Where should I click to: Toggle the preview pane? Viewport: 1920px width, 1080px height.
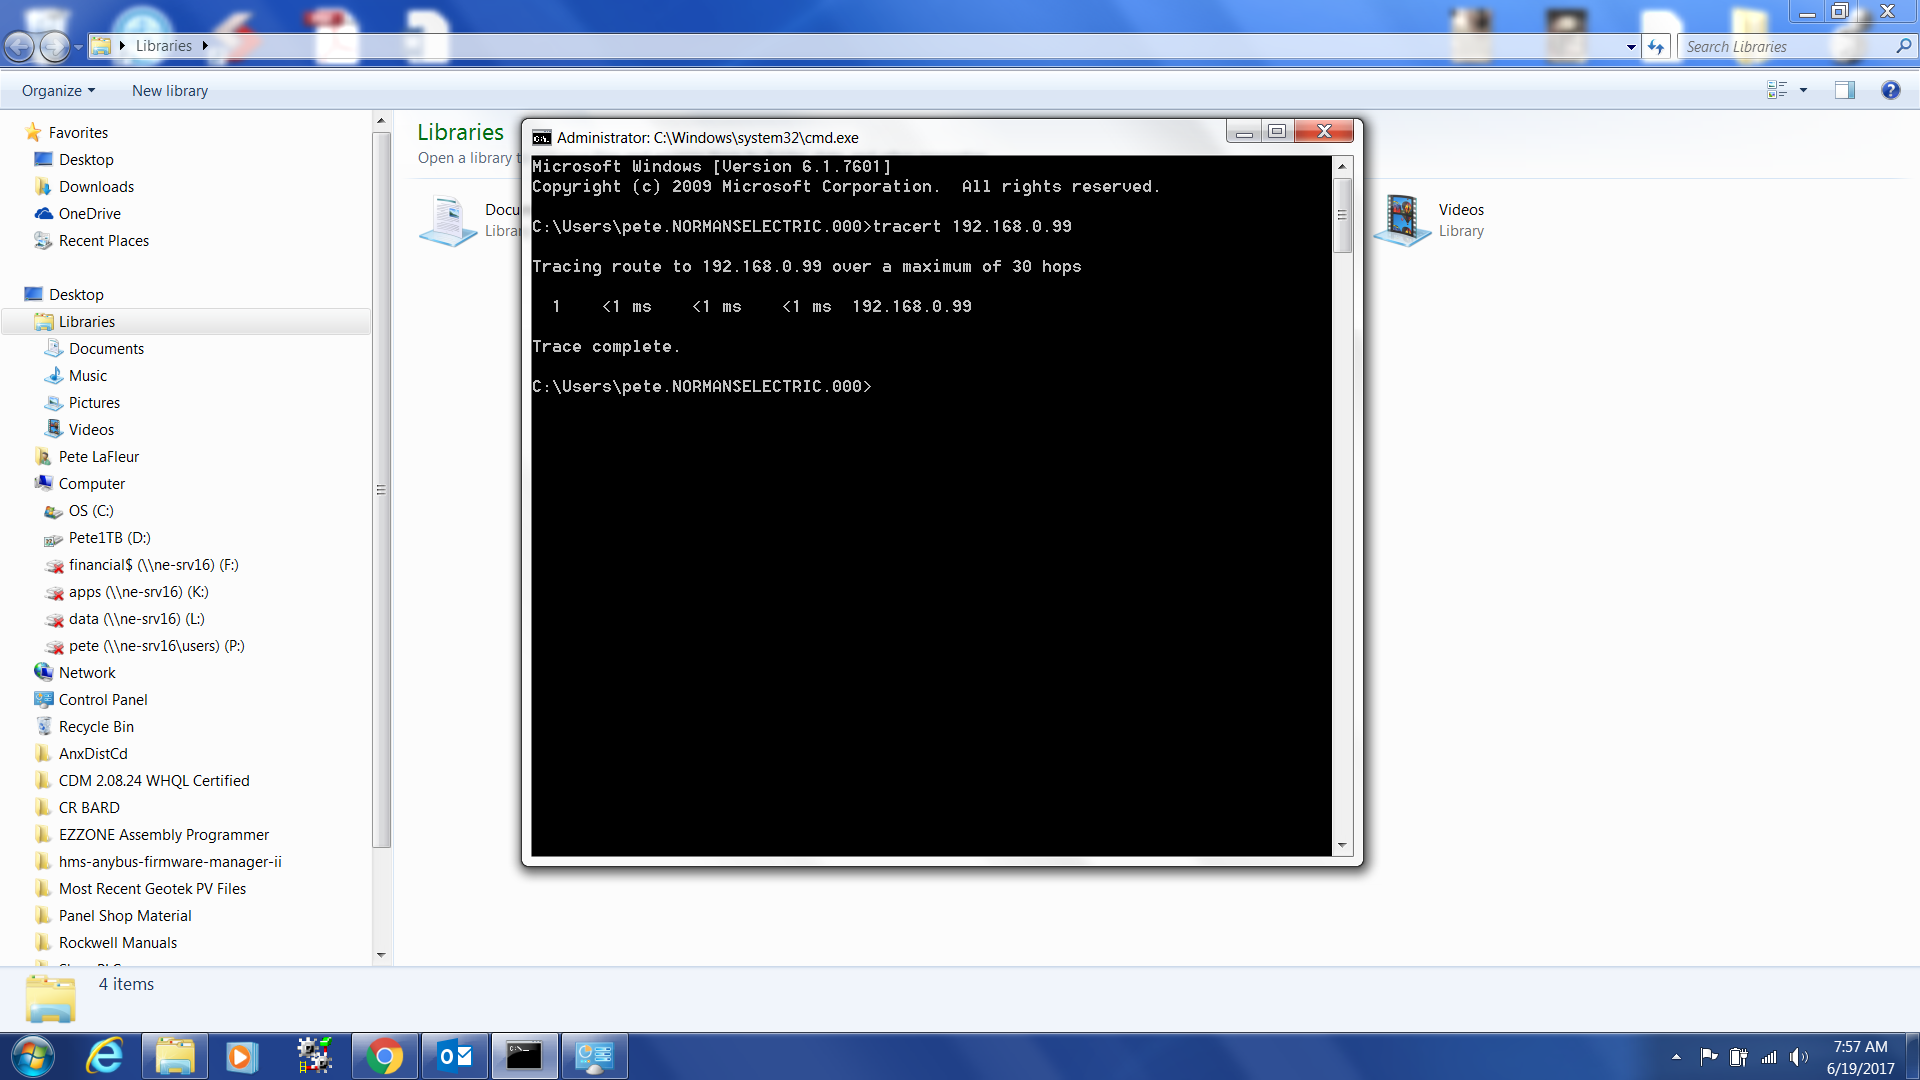pos(1844,90)
